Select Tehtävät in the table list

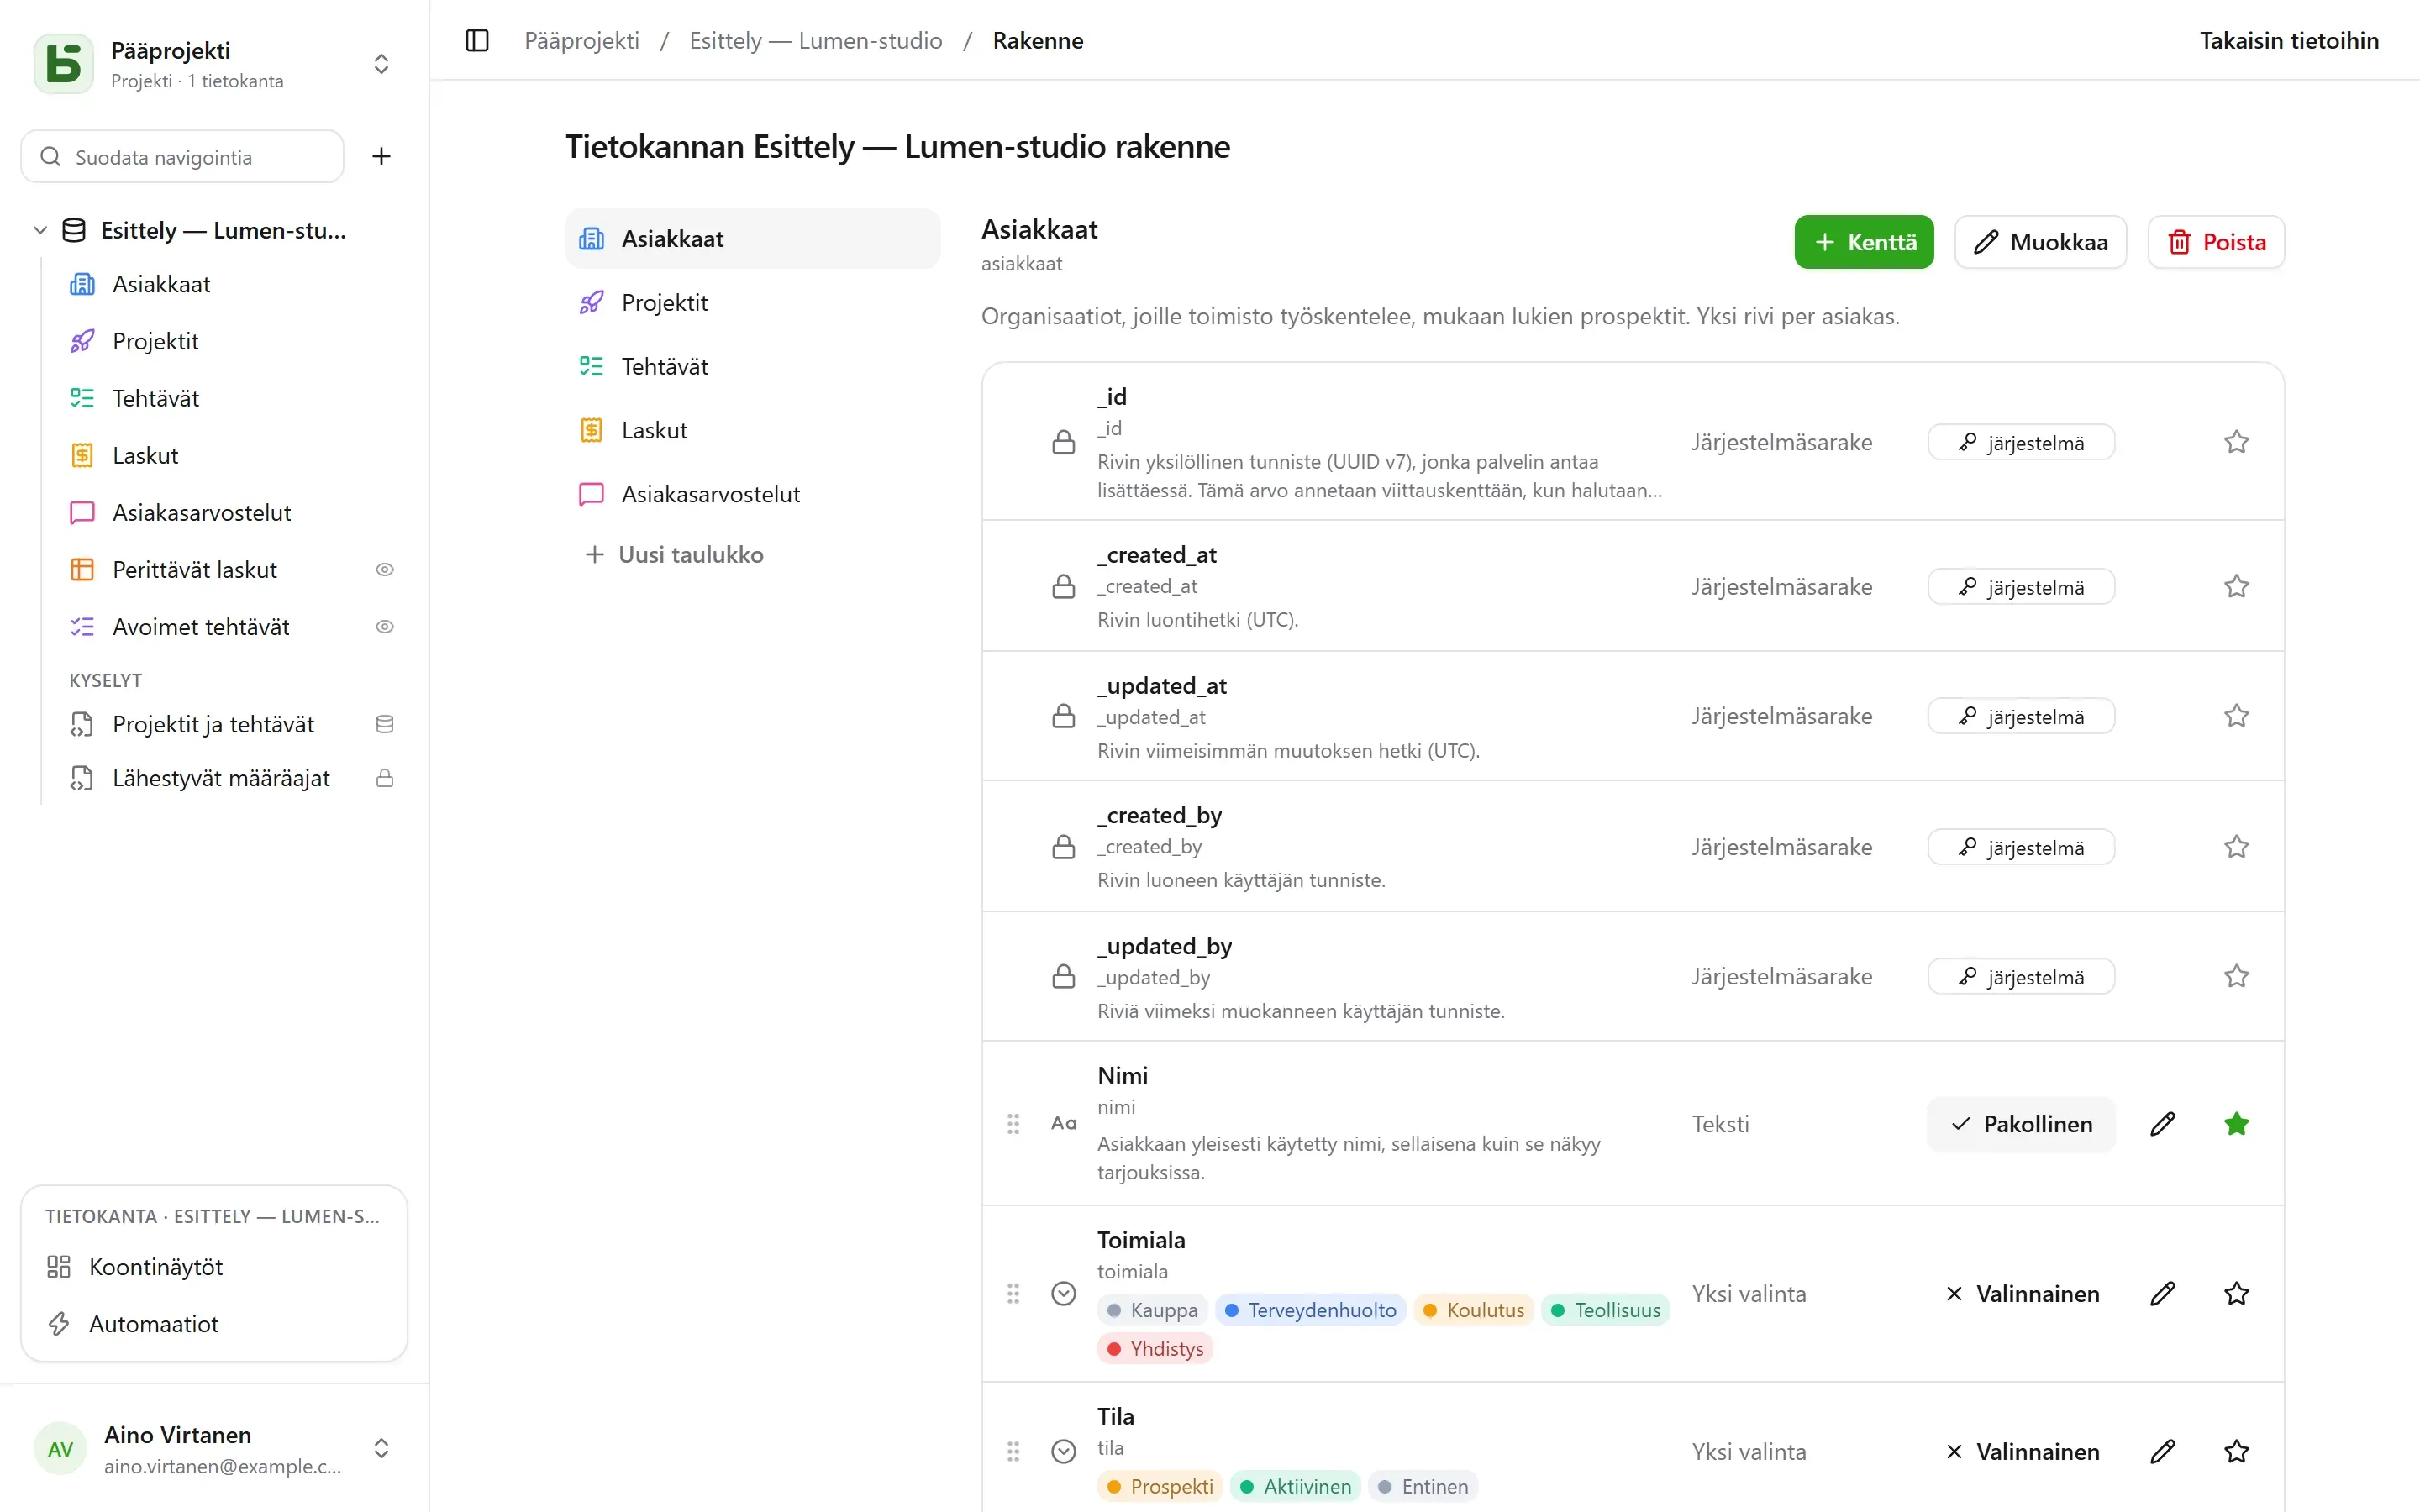coord(752,367)
